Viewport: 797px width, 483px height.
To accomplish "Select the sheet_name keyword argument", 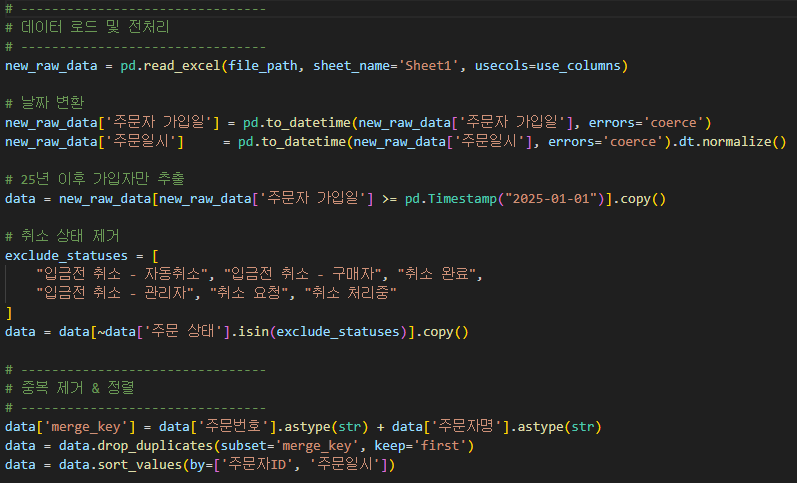I will [351, 66].
